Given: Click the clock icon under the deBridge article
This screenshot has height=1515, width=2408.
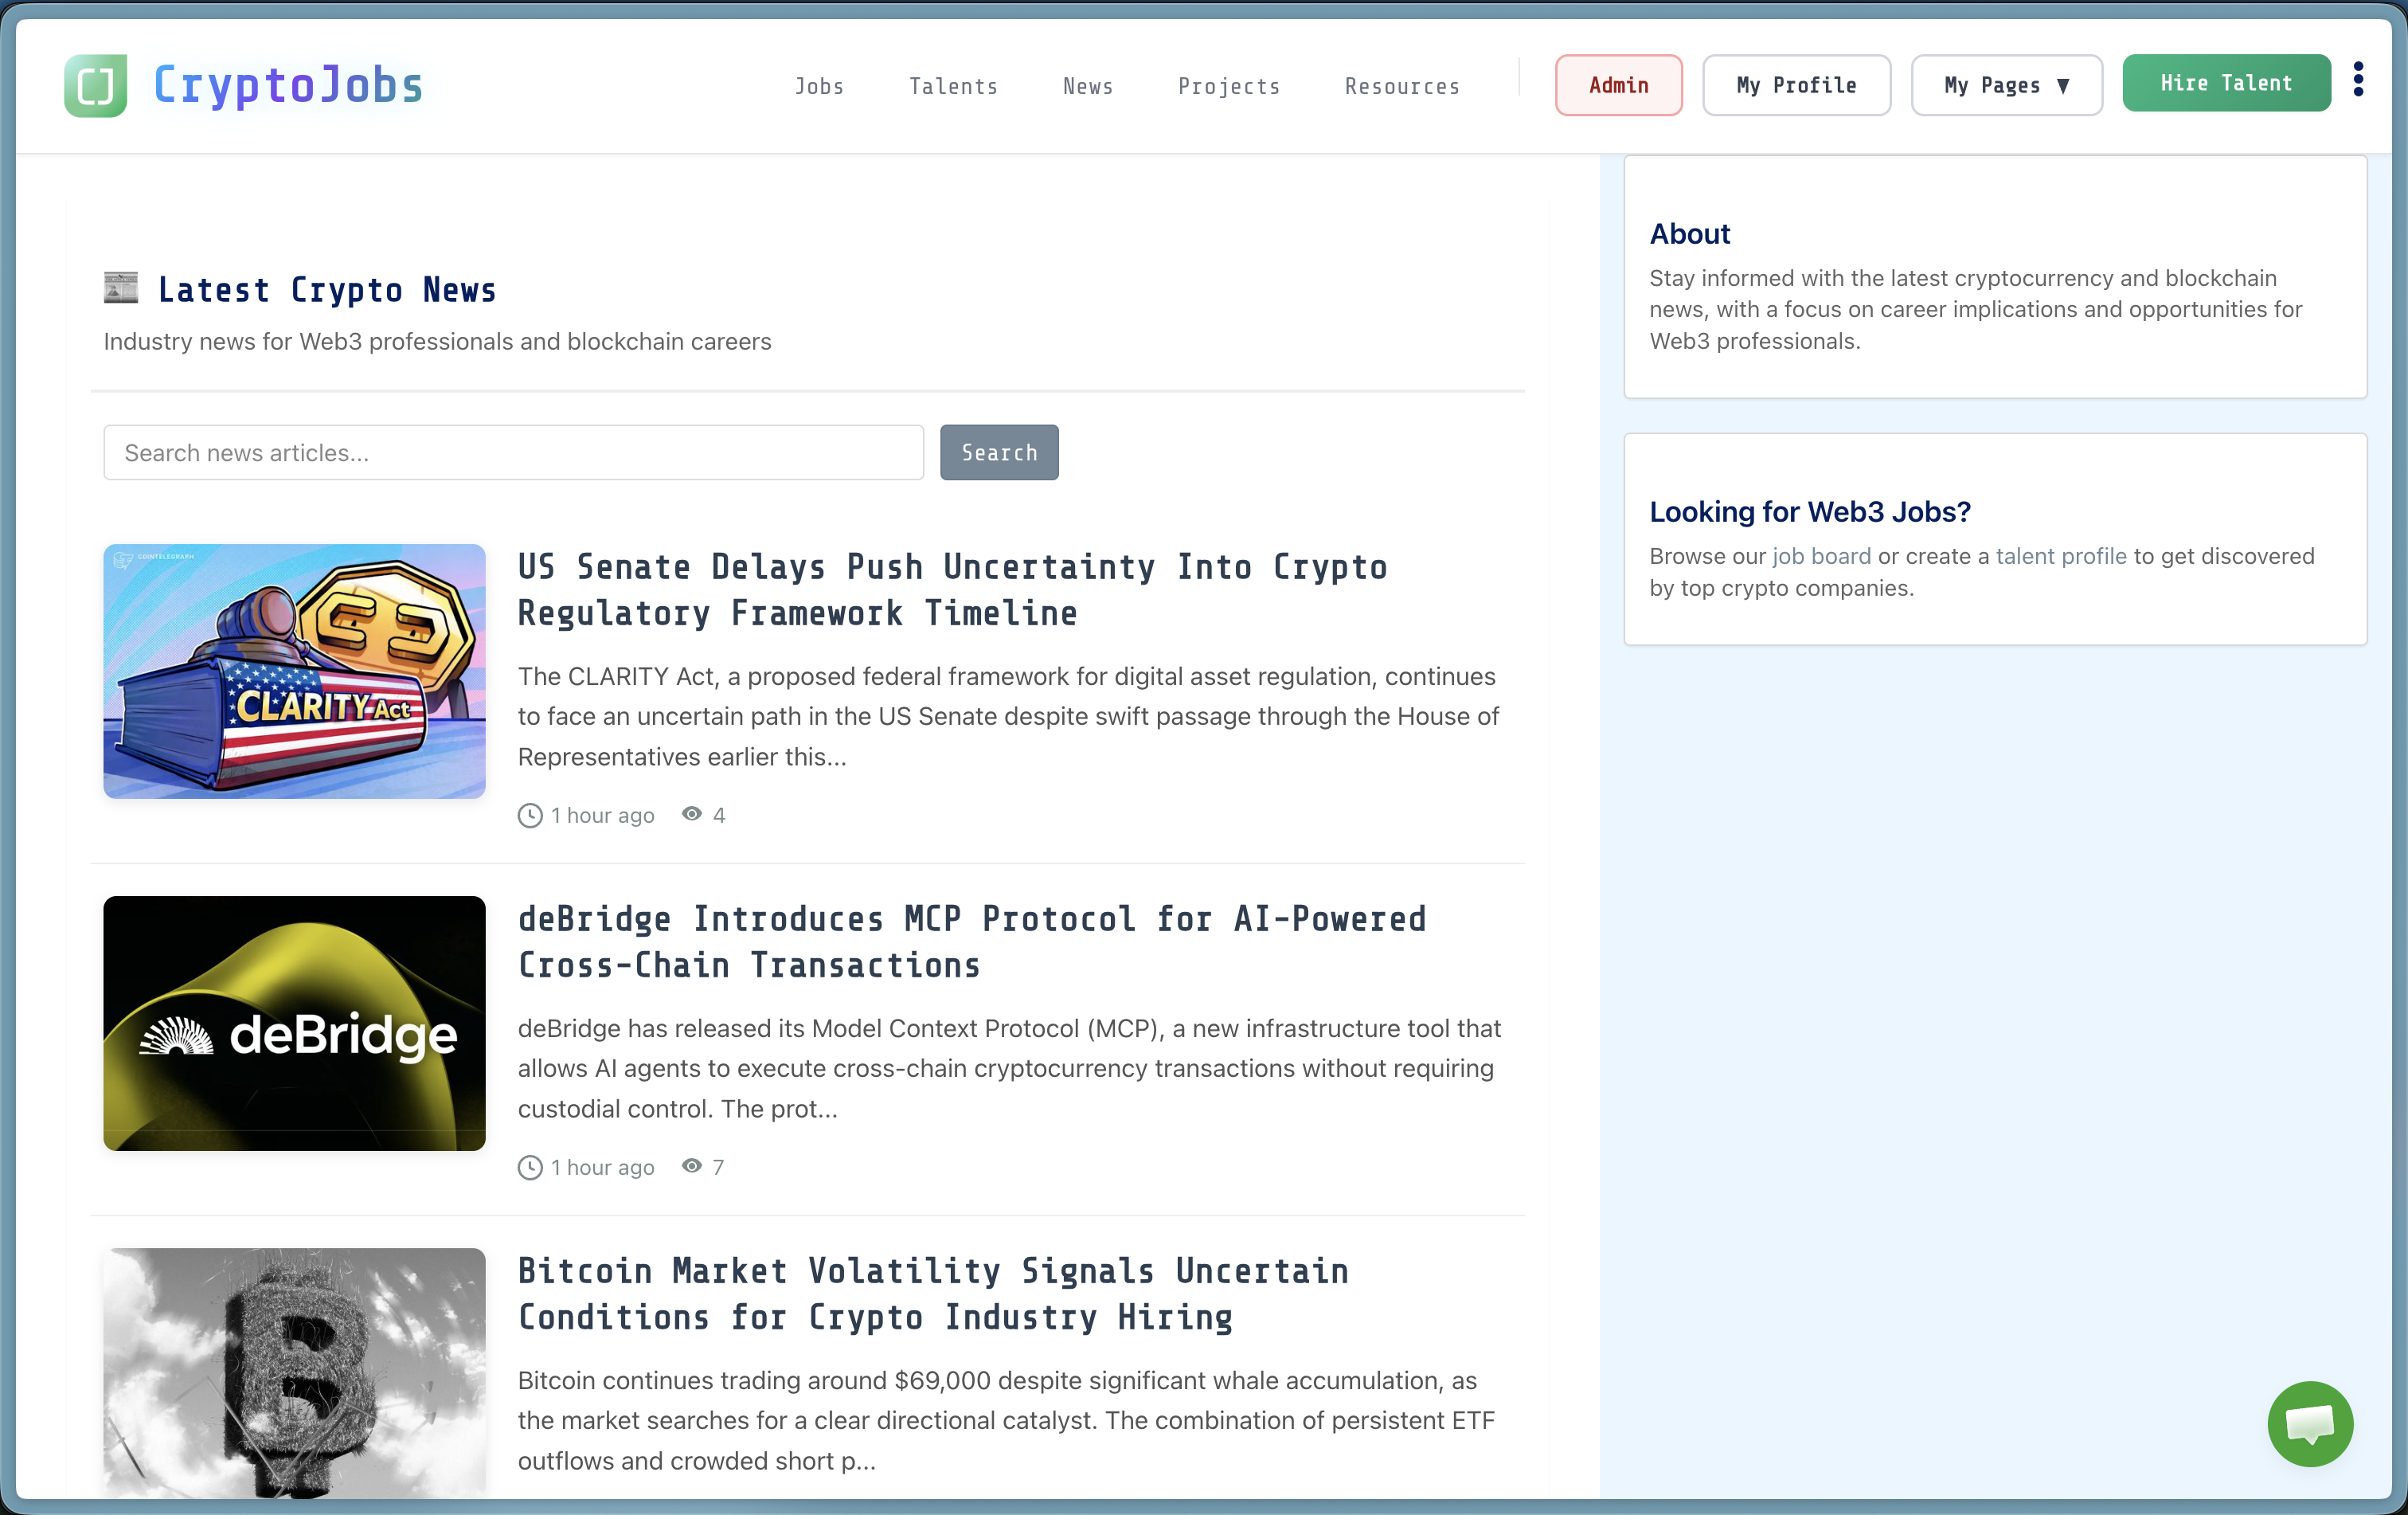Looking at the screenshot, I should coord(530,1168).
